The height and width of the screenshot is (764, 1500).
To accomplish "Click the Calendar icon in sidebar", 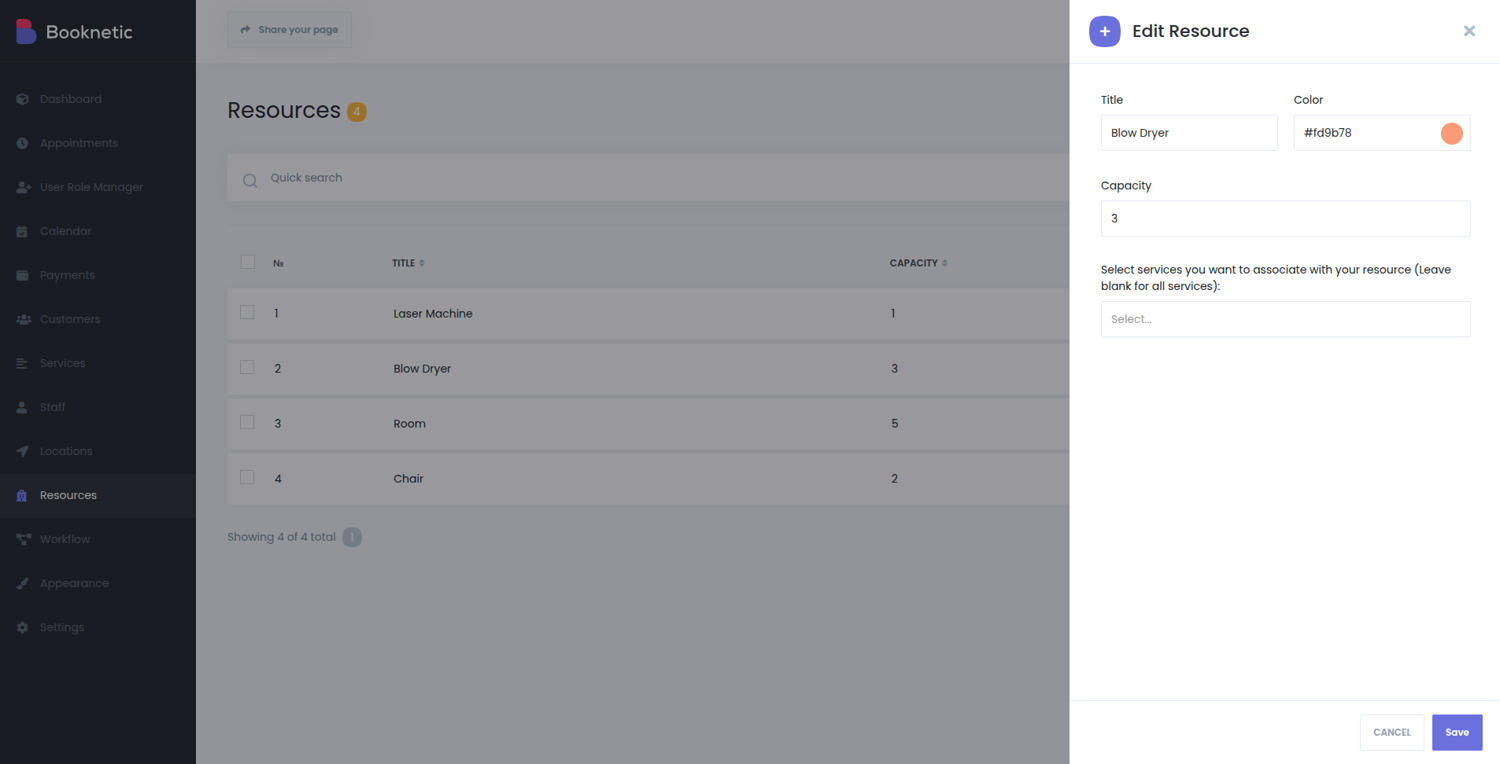I will [x=22, y=231].
